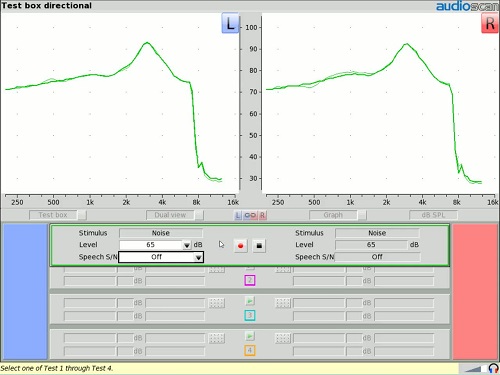Click the play arrow above Test 3
Image resolution: width=500 pixels, height=375 pixels.
[250, 301]
